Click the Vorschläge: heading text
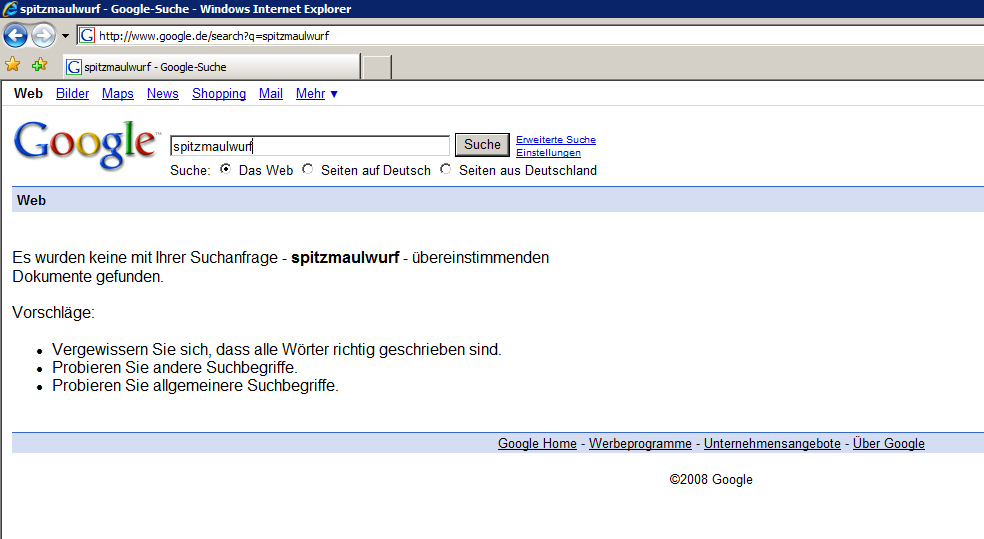This screenshot has height=539, width=984. coord(53,312)
